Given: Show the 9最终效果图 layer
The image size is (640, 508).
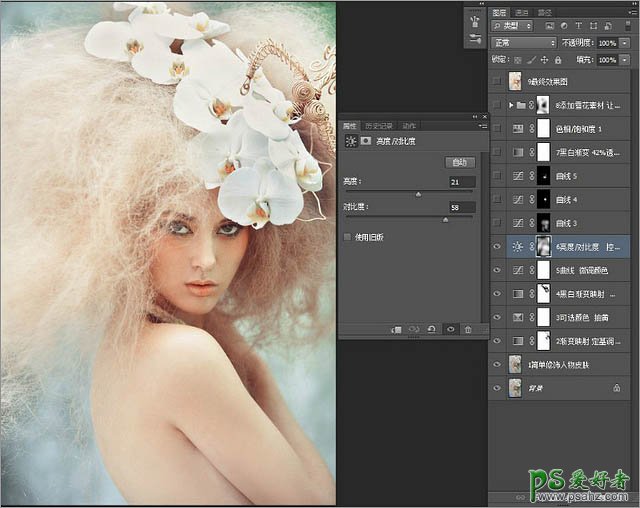Looking at the screenshot, I should (x=498, y=80).
